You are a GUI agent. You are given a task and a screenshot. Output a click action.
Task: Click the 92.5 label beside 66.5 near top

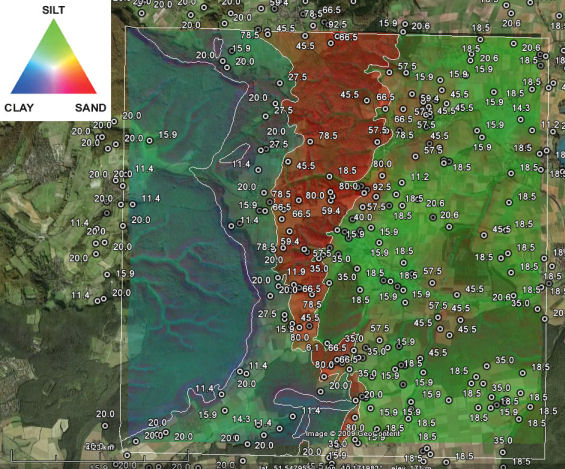338,24
